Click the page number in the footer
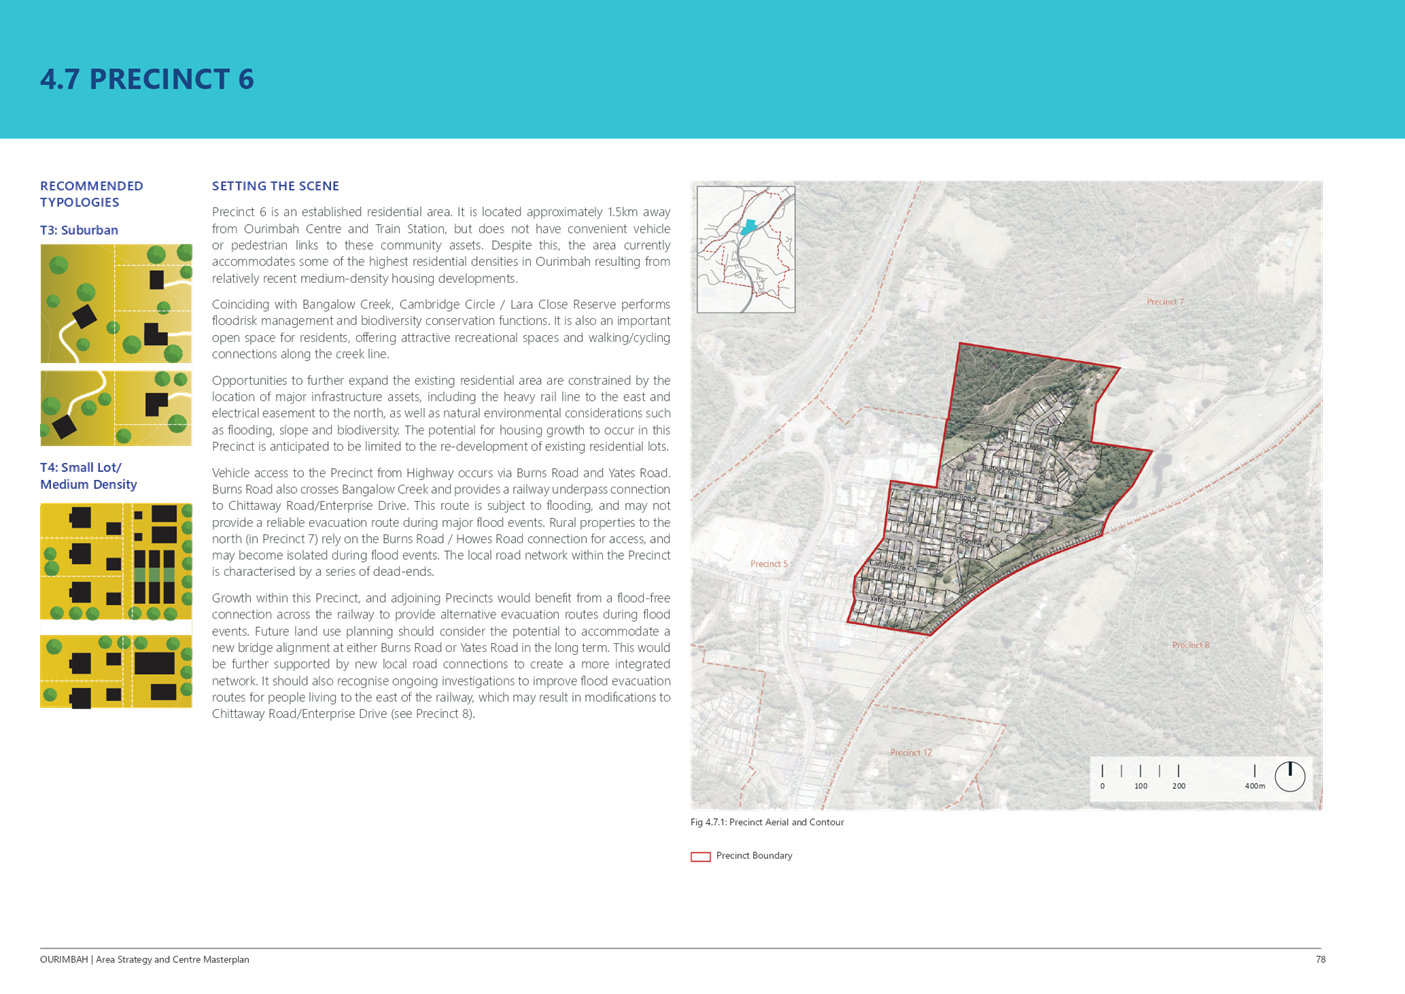Viewport: 1405px width, 994px height. point(1320,959)
